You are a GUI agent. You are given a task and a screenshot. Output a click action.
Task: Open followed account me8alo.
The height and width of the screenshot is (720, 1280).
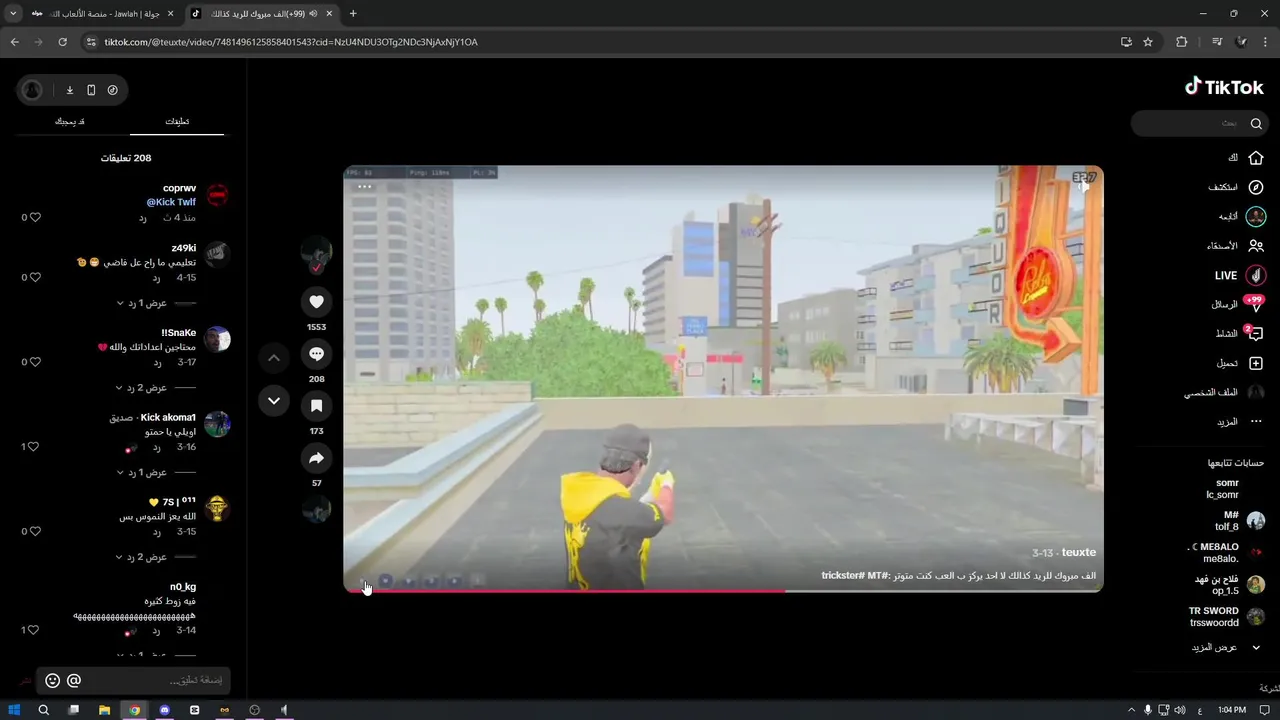[1227, 553]
